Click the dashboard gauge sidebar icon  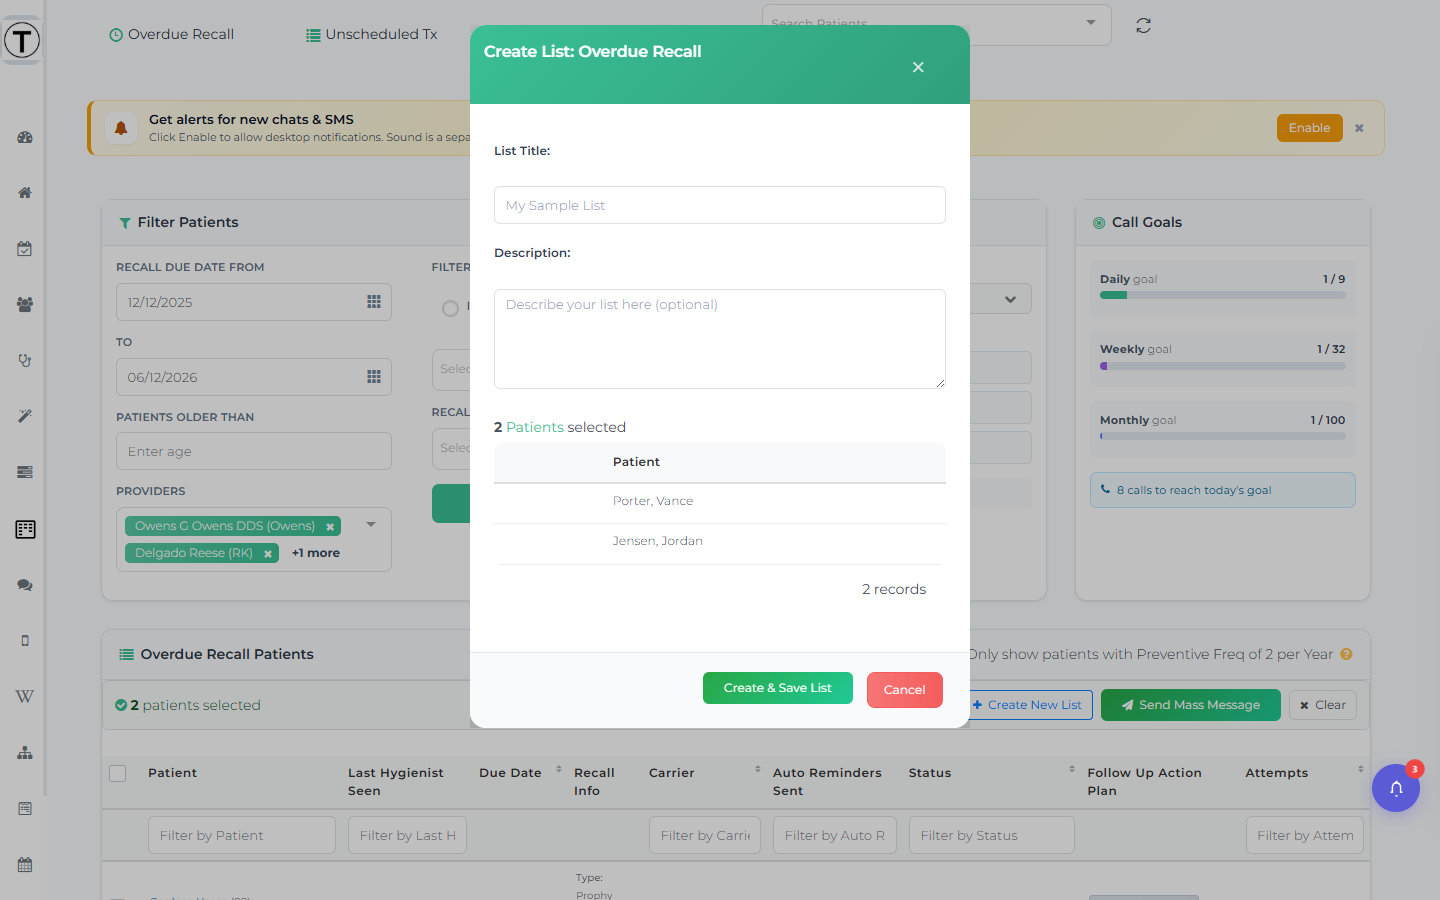(x=25, y=137)
